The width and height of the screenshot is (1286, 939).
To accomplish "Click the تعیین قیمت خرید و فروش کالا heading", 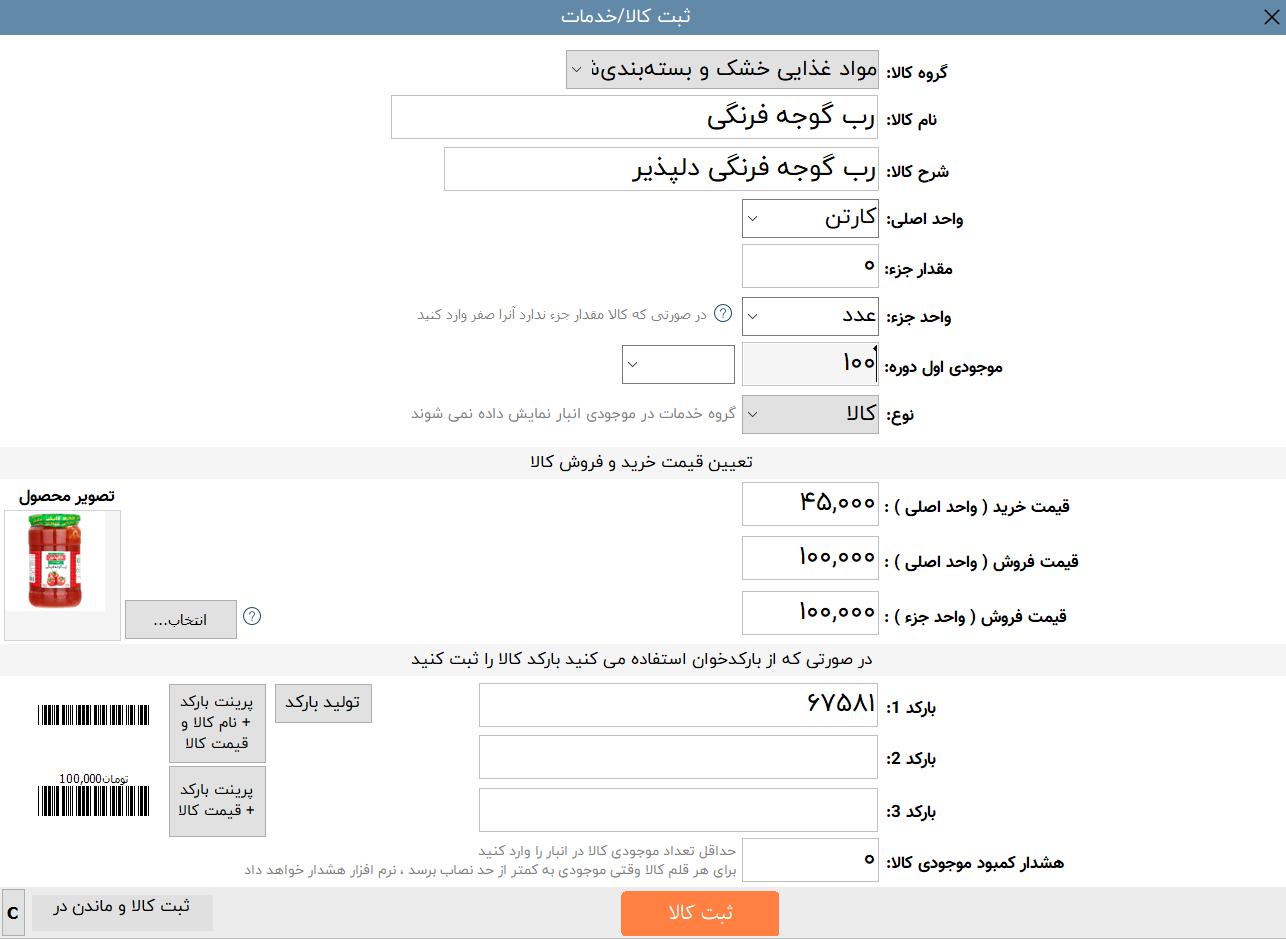I will pos(641,462).
